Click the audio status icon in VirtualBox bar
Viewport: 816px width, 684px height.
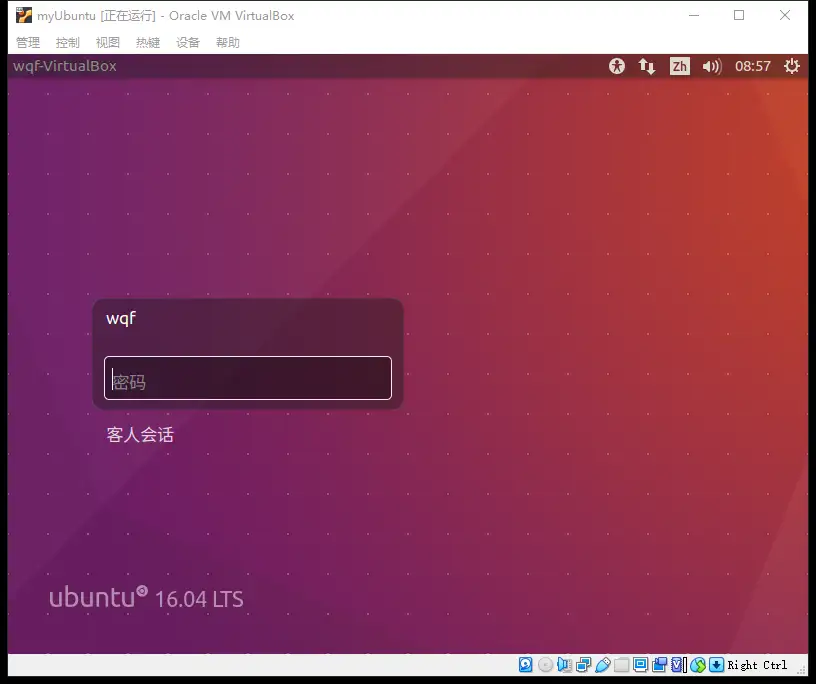(564, 665)
